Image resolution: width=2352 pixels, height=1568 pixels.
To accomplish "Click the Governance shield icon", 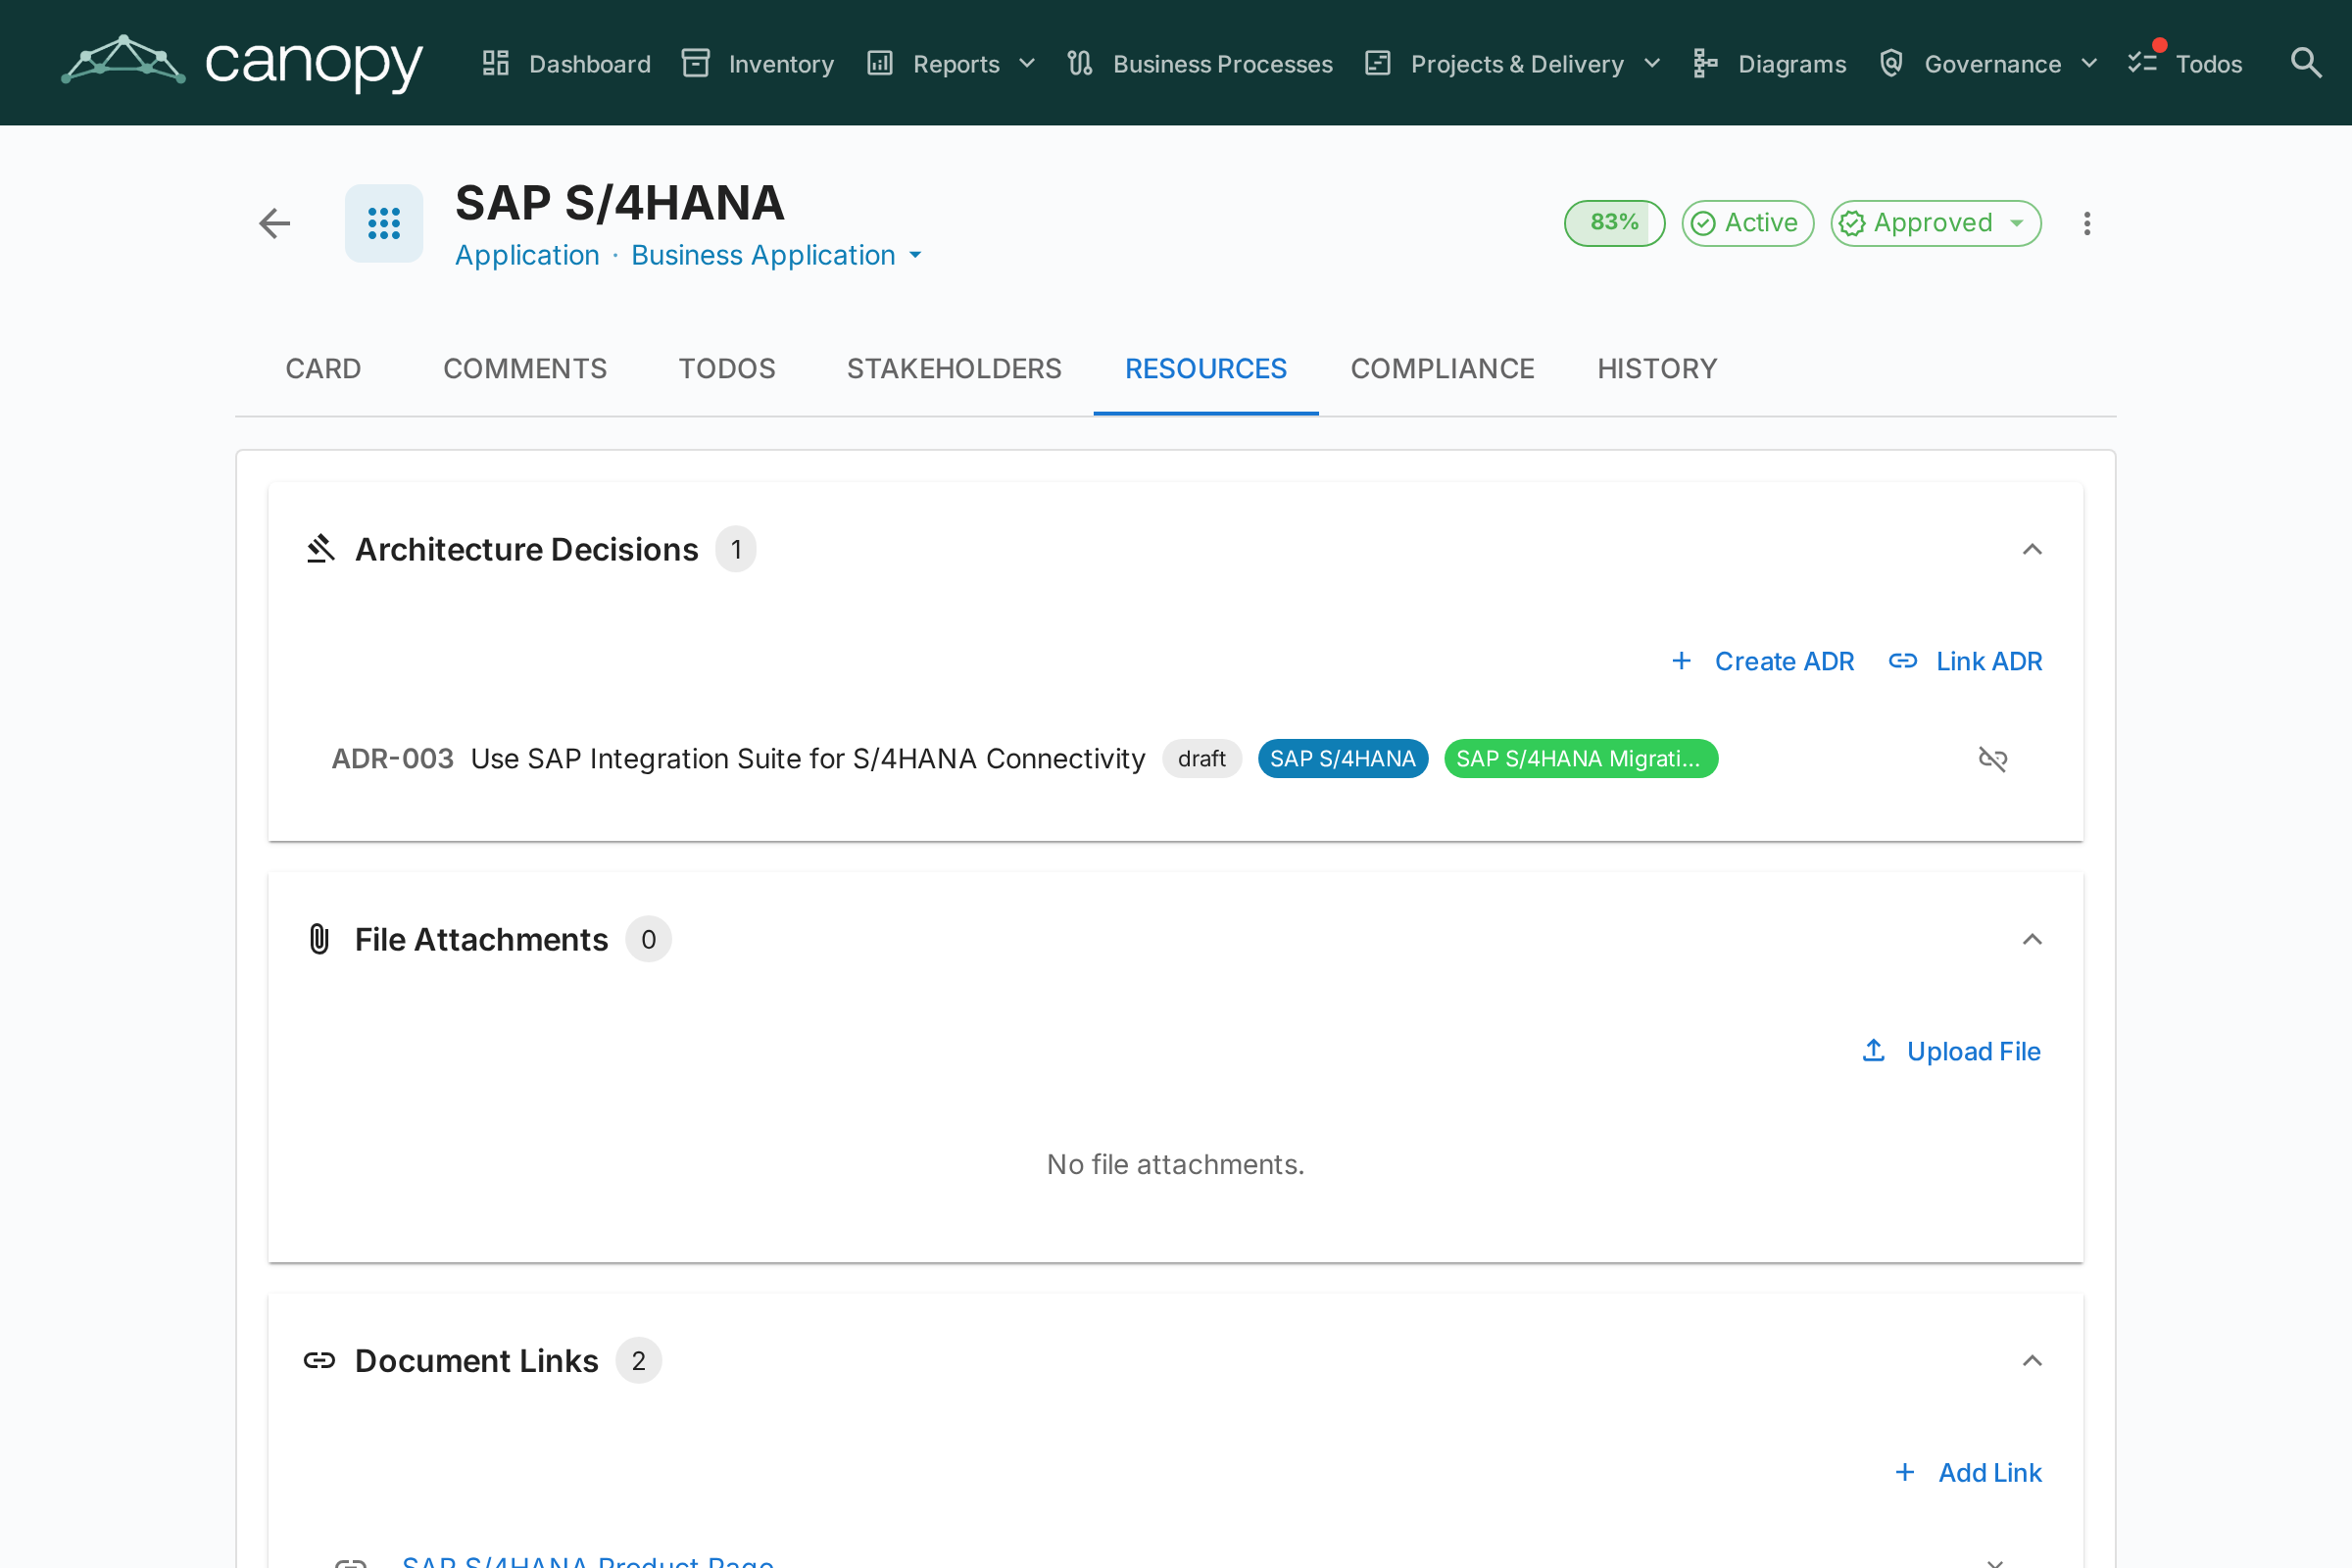I will [1891, 63].
